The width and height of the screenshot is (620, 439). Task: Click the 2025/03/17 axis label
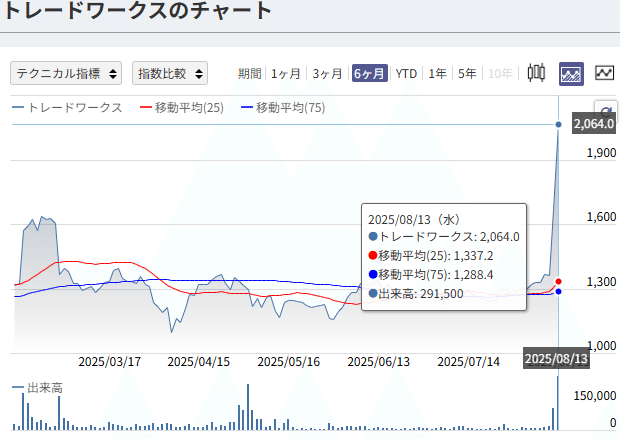(x=110, y=361)
